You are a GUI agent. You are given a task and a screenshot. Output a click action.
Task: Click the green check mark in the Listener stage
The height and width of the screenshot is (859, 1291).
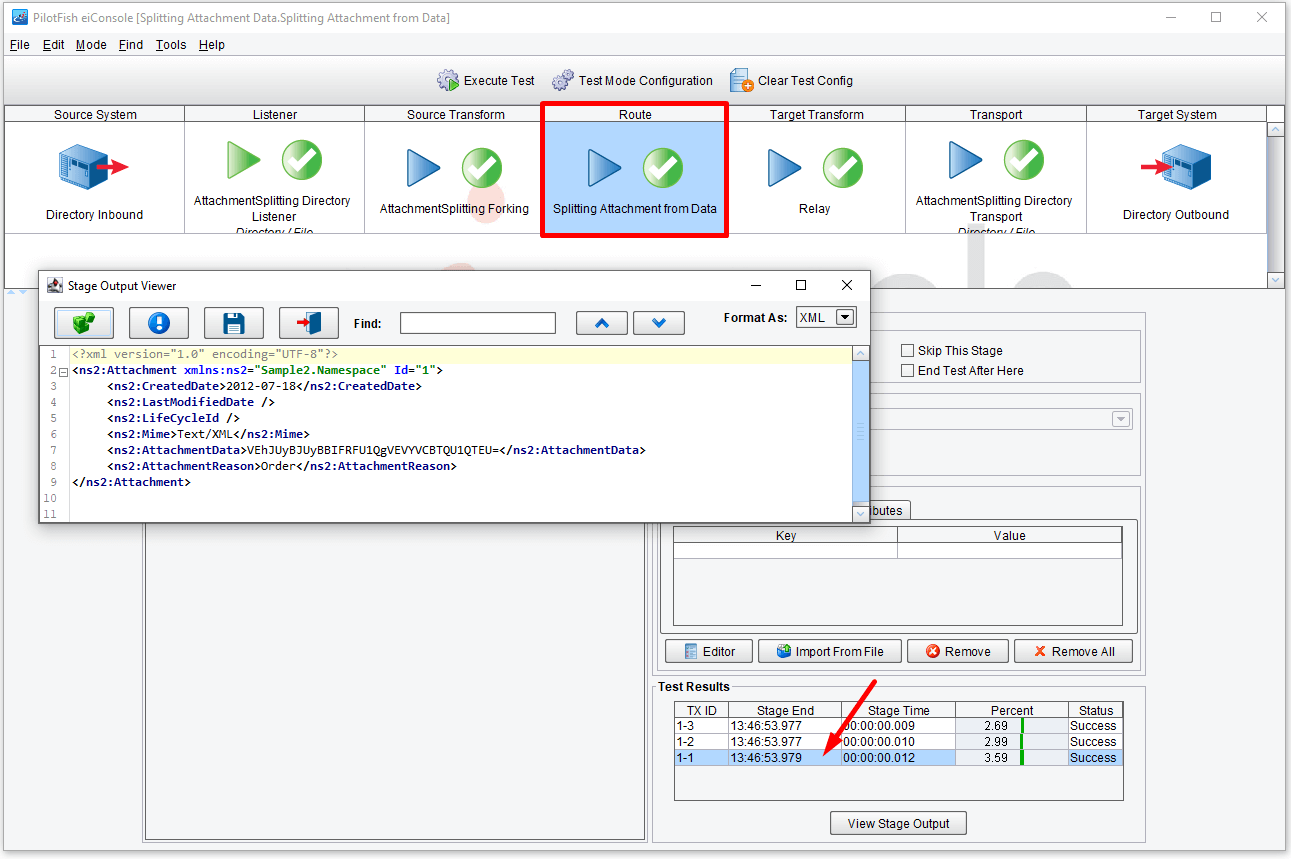pyautogui.click(x=302, y=160)
